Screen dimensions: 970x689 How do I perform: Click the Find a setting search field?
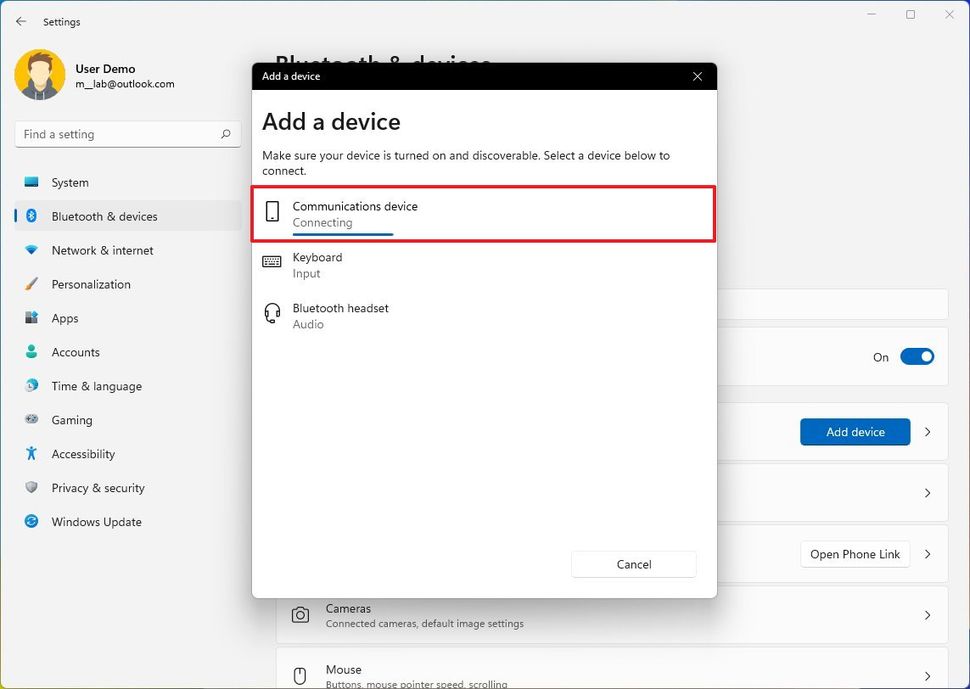[127, 133]
